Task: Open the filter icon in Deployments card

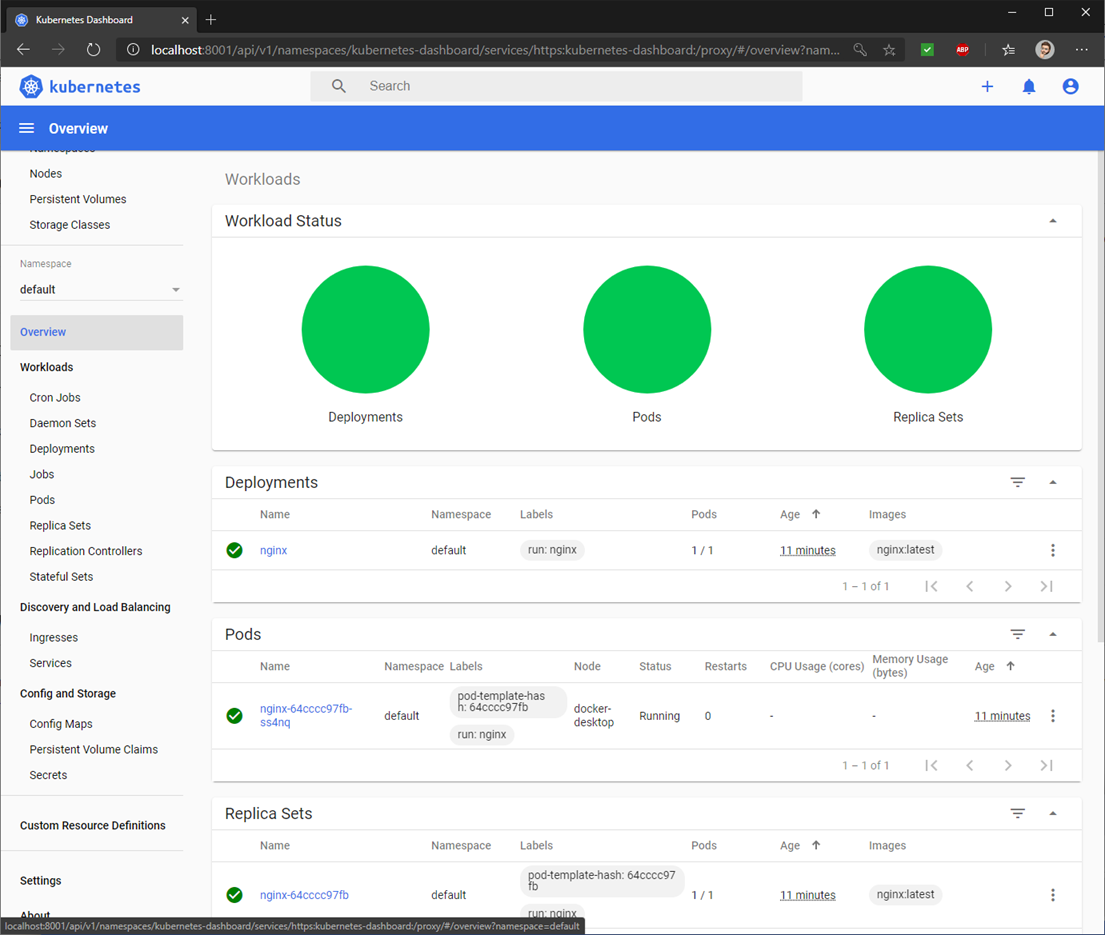Action: [x=1018, y=482]
